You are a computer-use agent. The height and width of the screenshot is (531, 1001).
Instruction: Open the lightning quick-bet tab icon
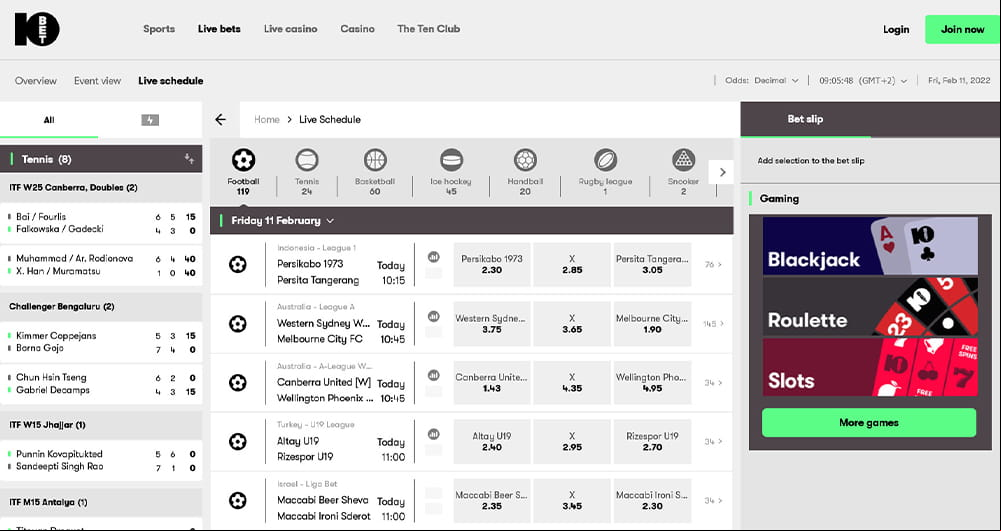pyautogui.click(x=150, y=120)
